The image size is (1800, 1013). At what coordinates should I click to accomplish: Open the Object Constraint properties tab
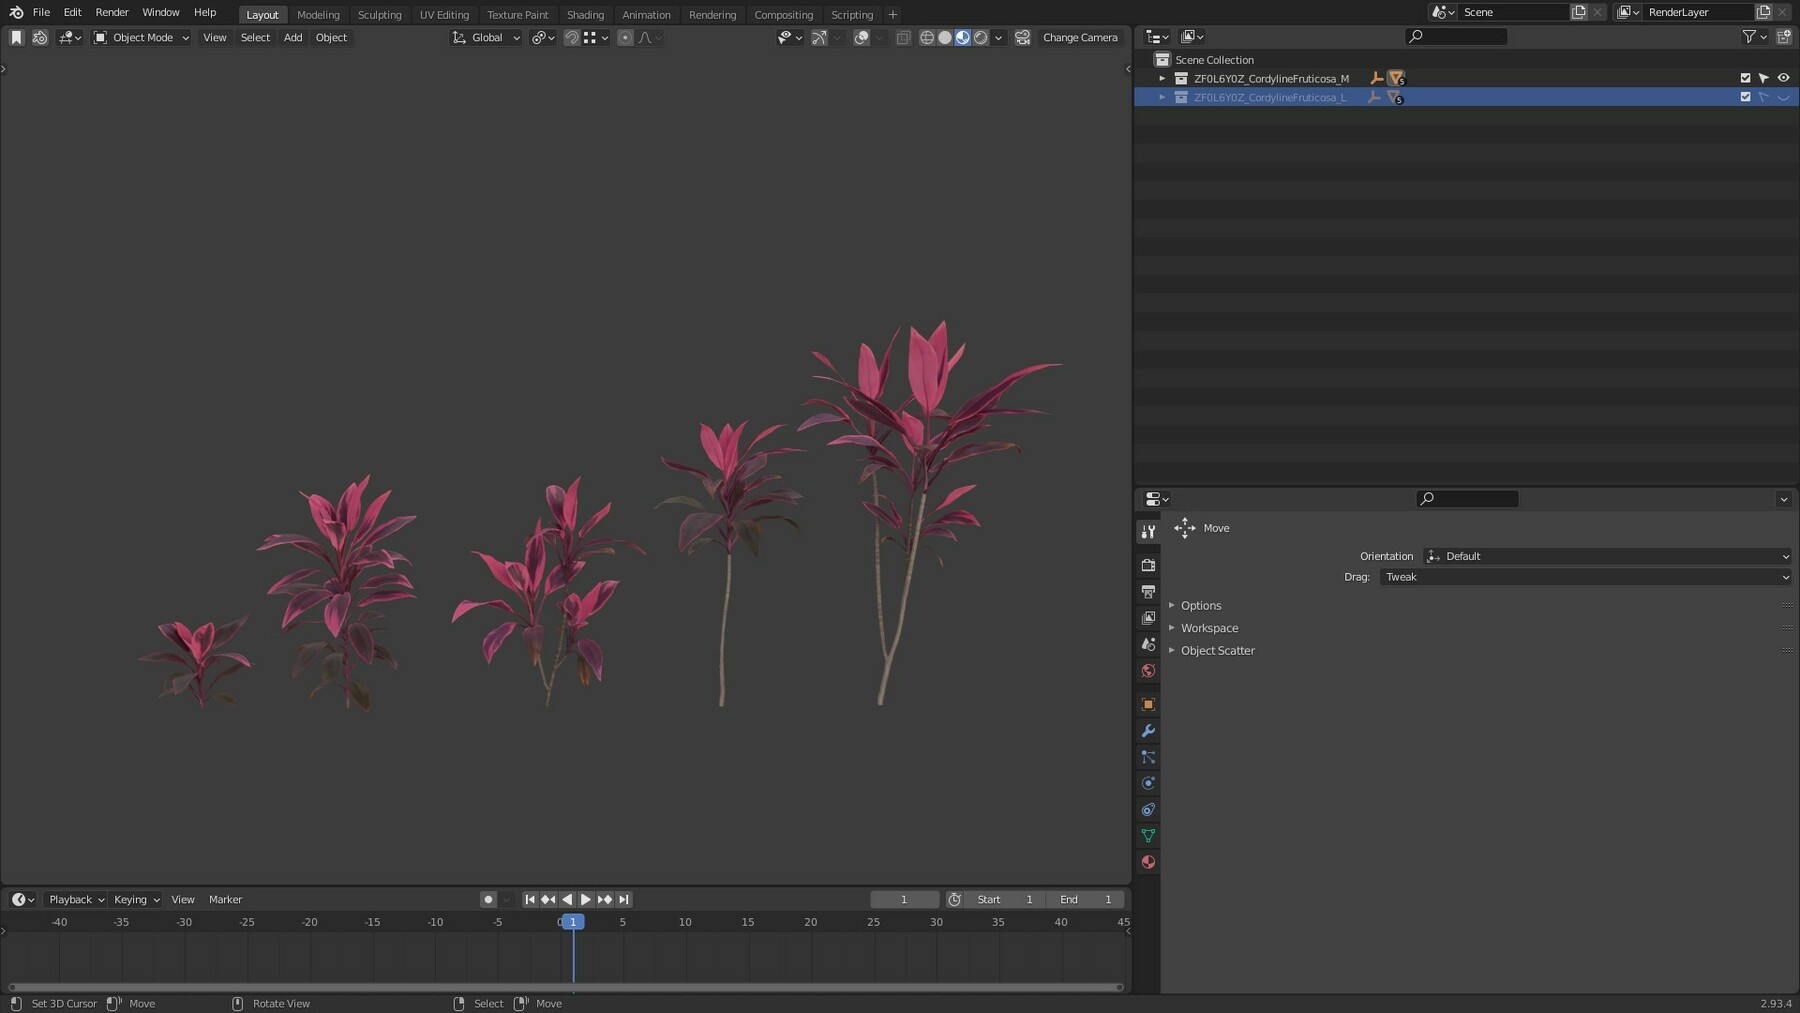[1148, 809]
